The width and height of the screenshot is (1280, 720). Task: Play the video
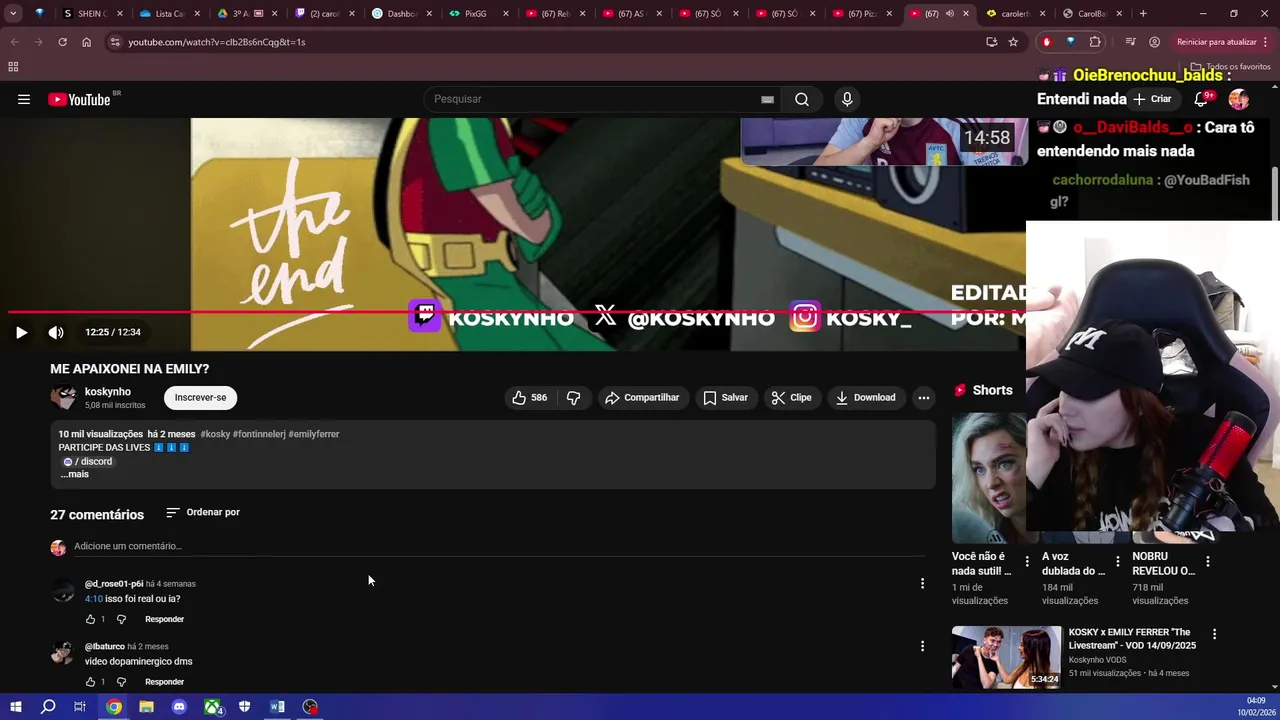pyautogui.click(x=21, y=332)
